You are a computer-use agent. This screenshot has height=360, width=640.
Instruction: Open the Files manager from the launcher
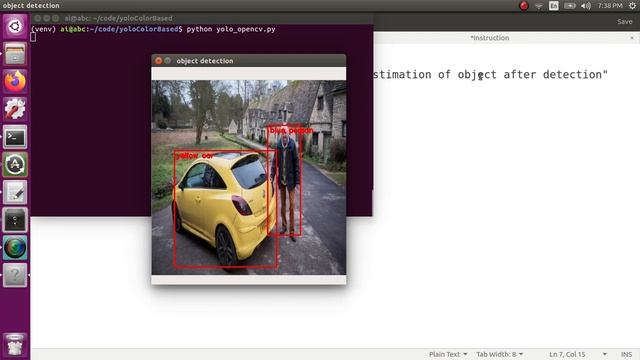pos(15,54)
